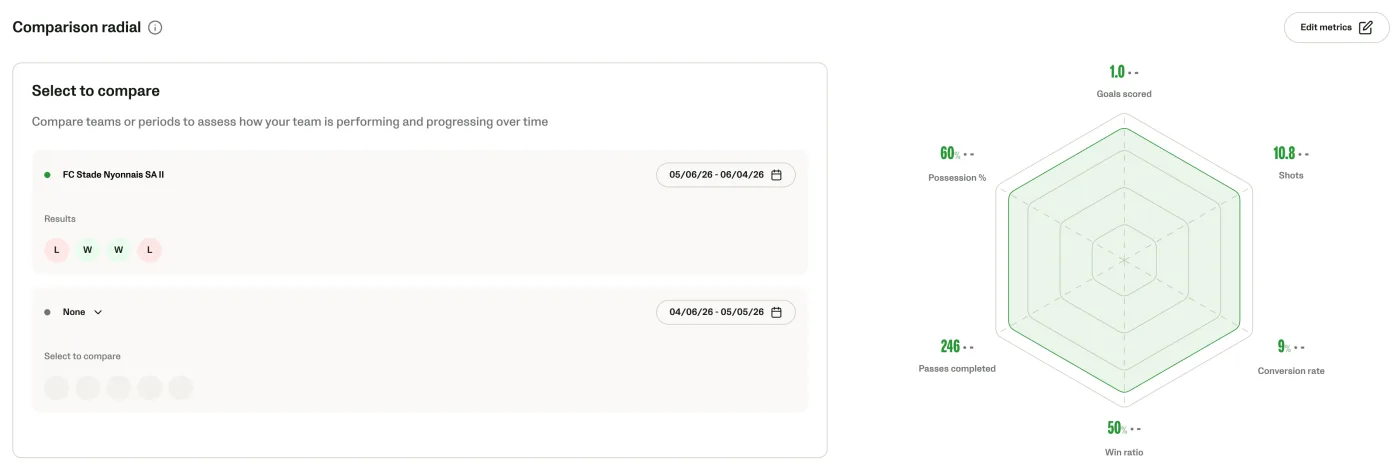Image resolution: width=1400 pixels, height=469 pixels.
Task: Click the Win ratio 50% metric
Action: (x=1124, y=439)
